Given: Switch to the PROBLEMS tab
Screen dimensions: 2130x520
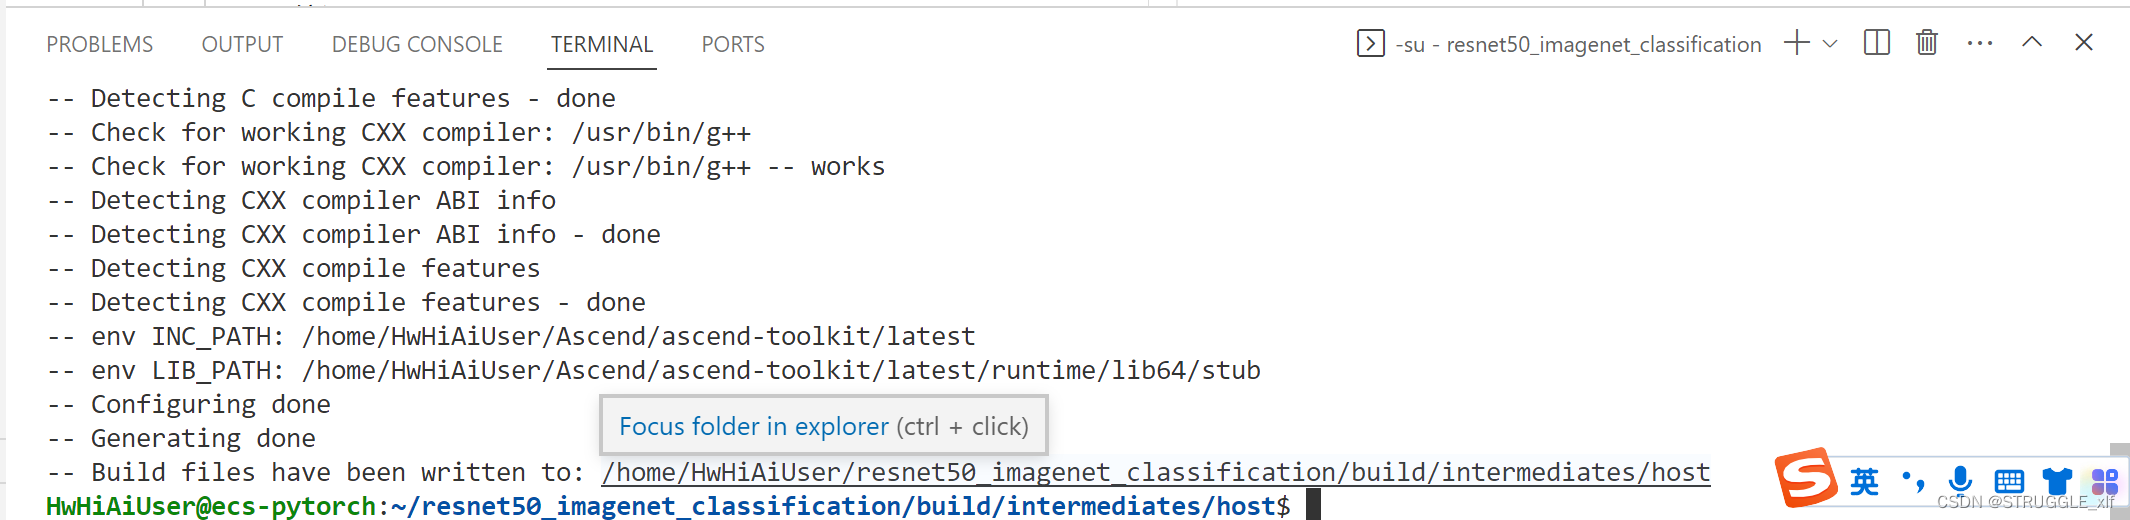Looking at the screenshot, I should click(100, 44).
